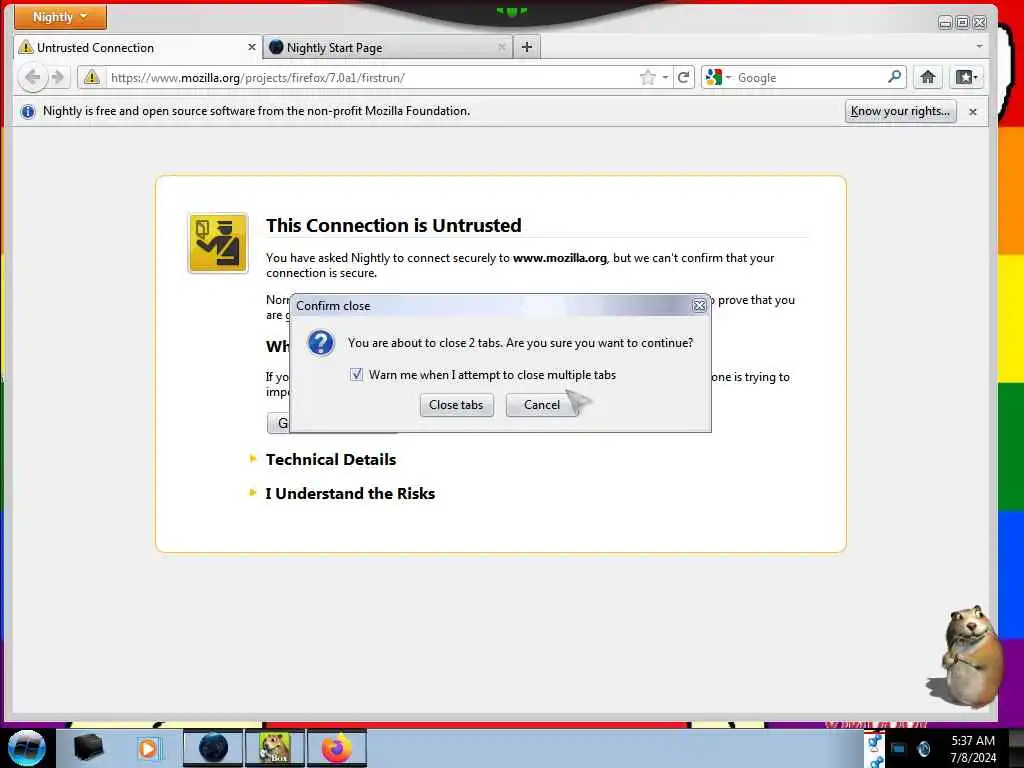1024x768 pixels.
Task: Open a new tab with the plus button
Action: point(527,47)
